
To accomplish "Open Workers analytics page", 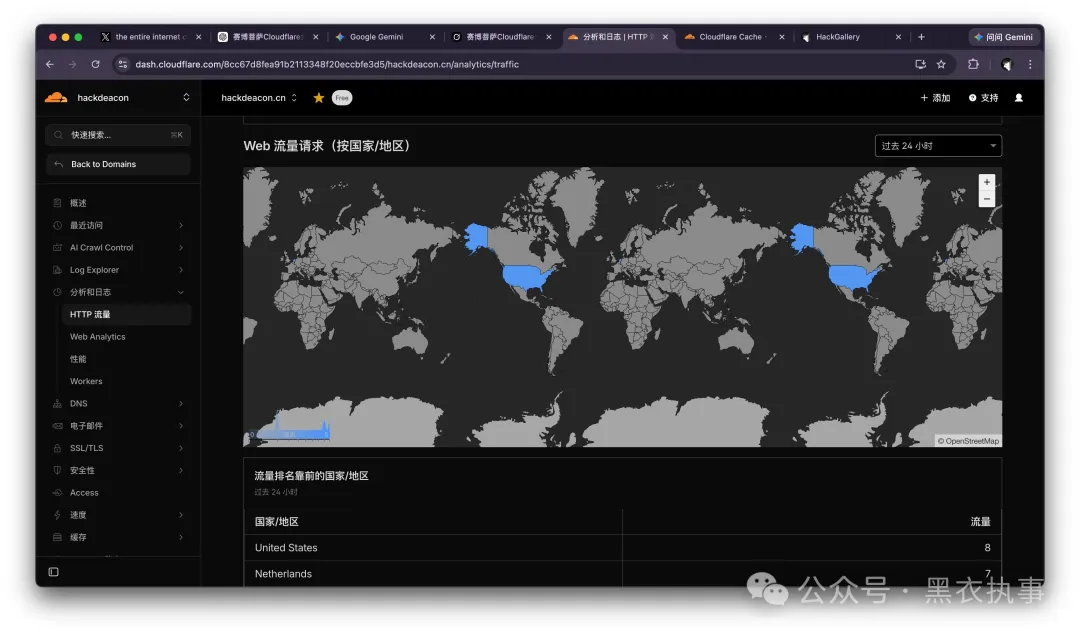I will click(86, 381).
